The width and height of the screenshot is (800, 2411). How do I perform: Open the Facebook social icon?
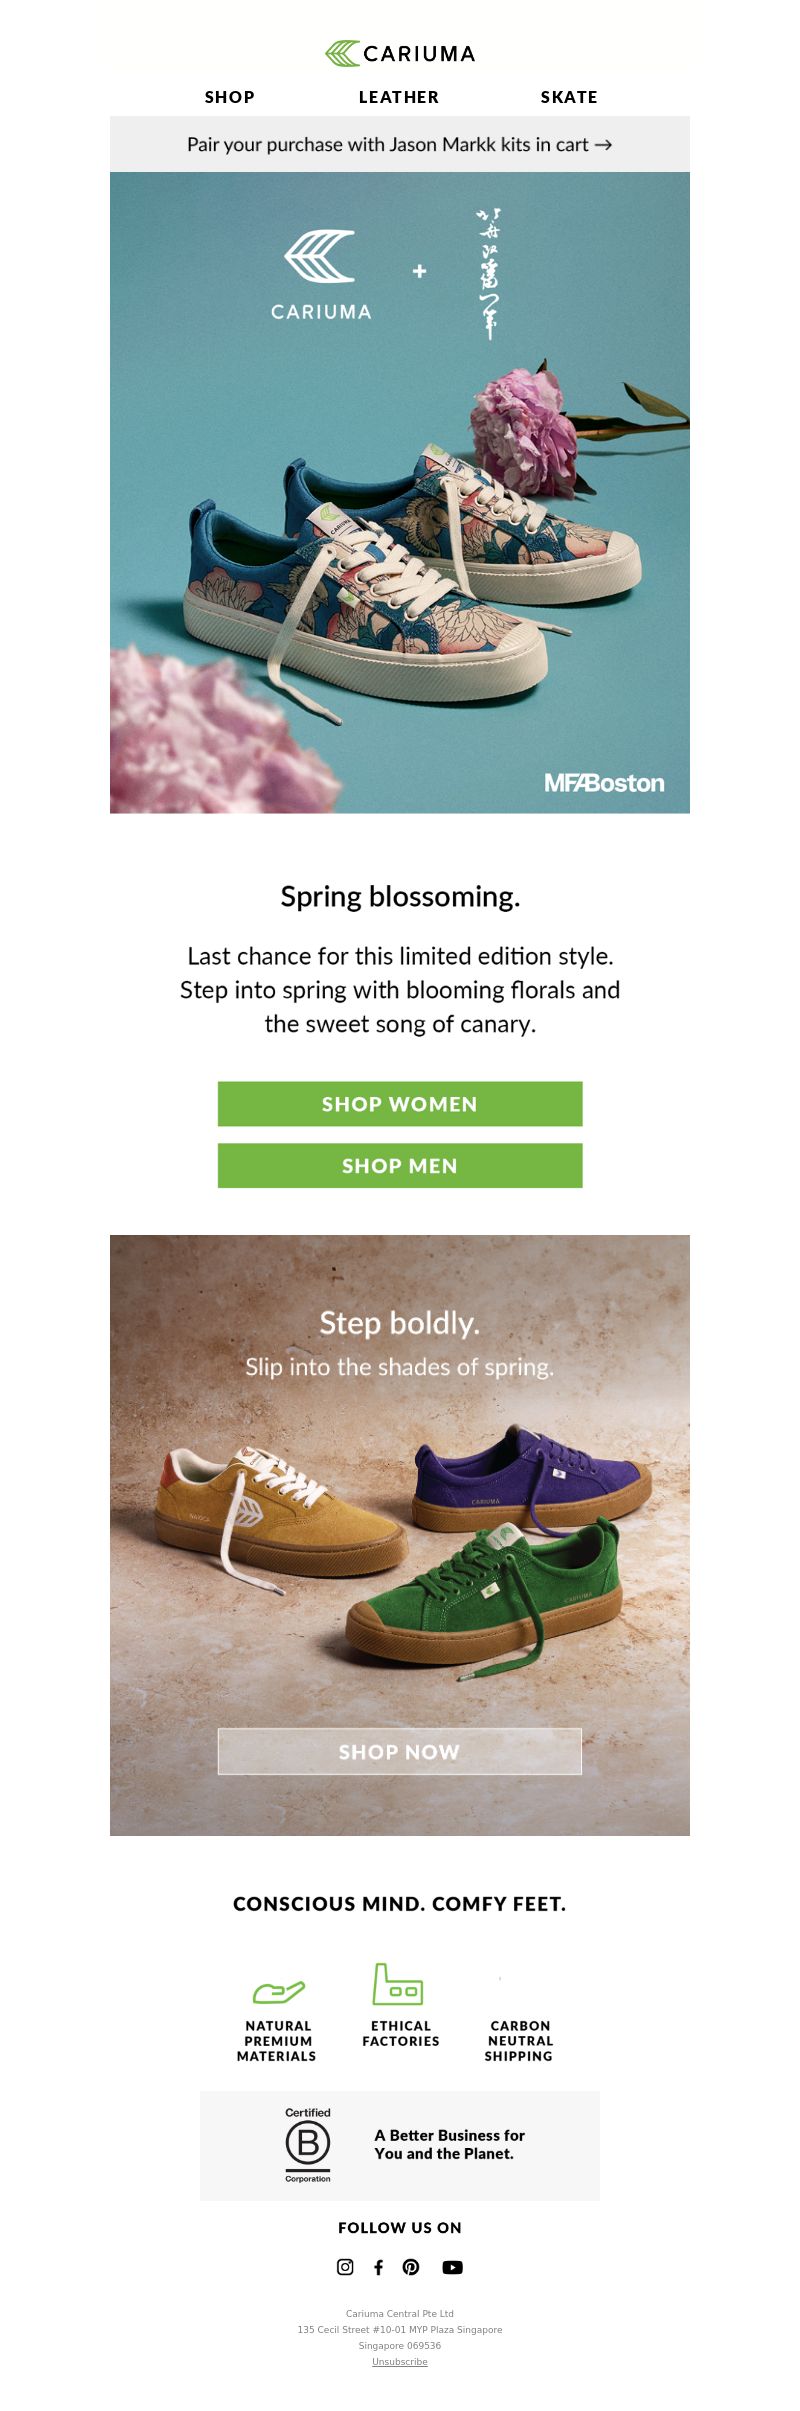coord(378,2267)
